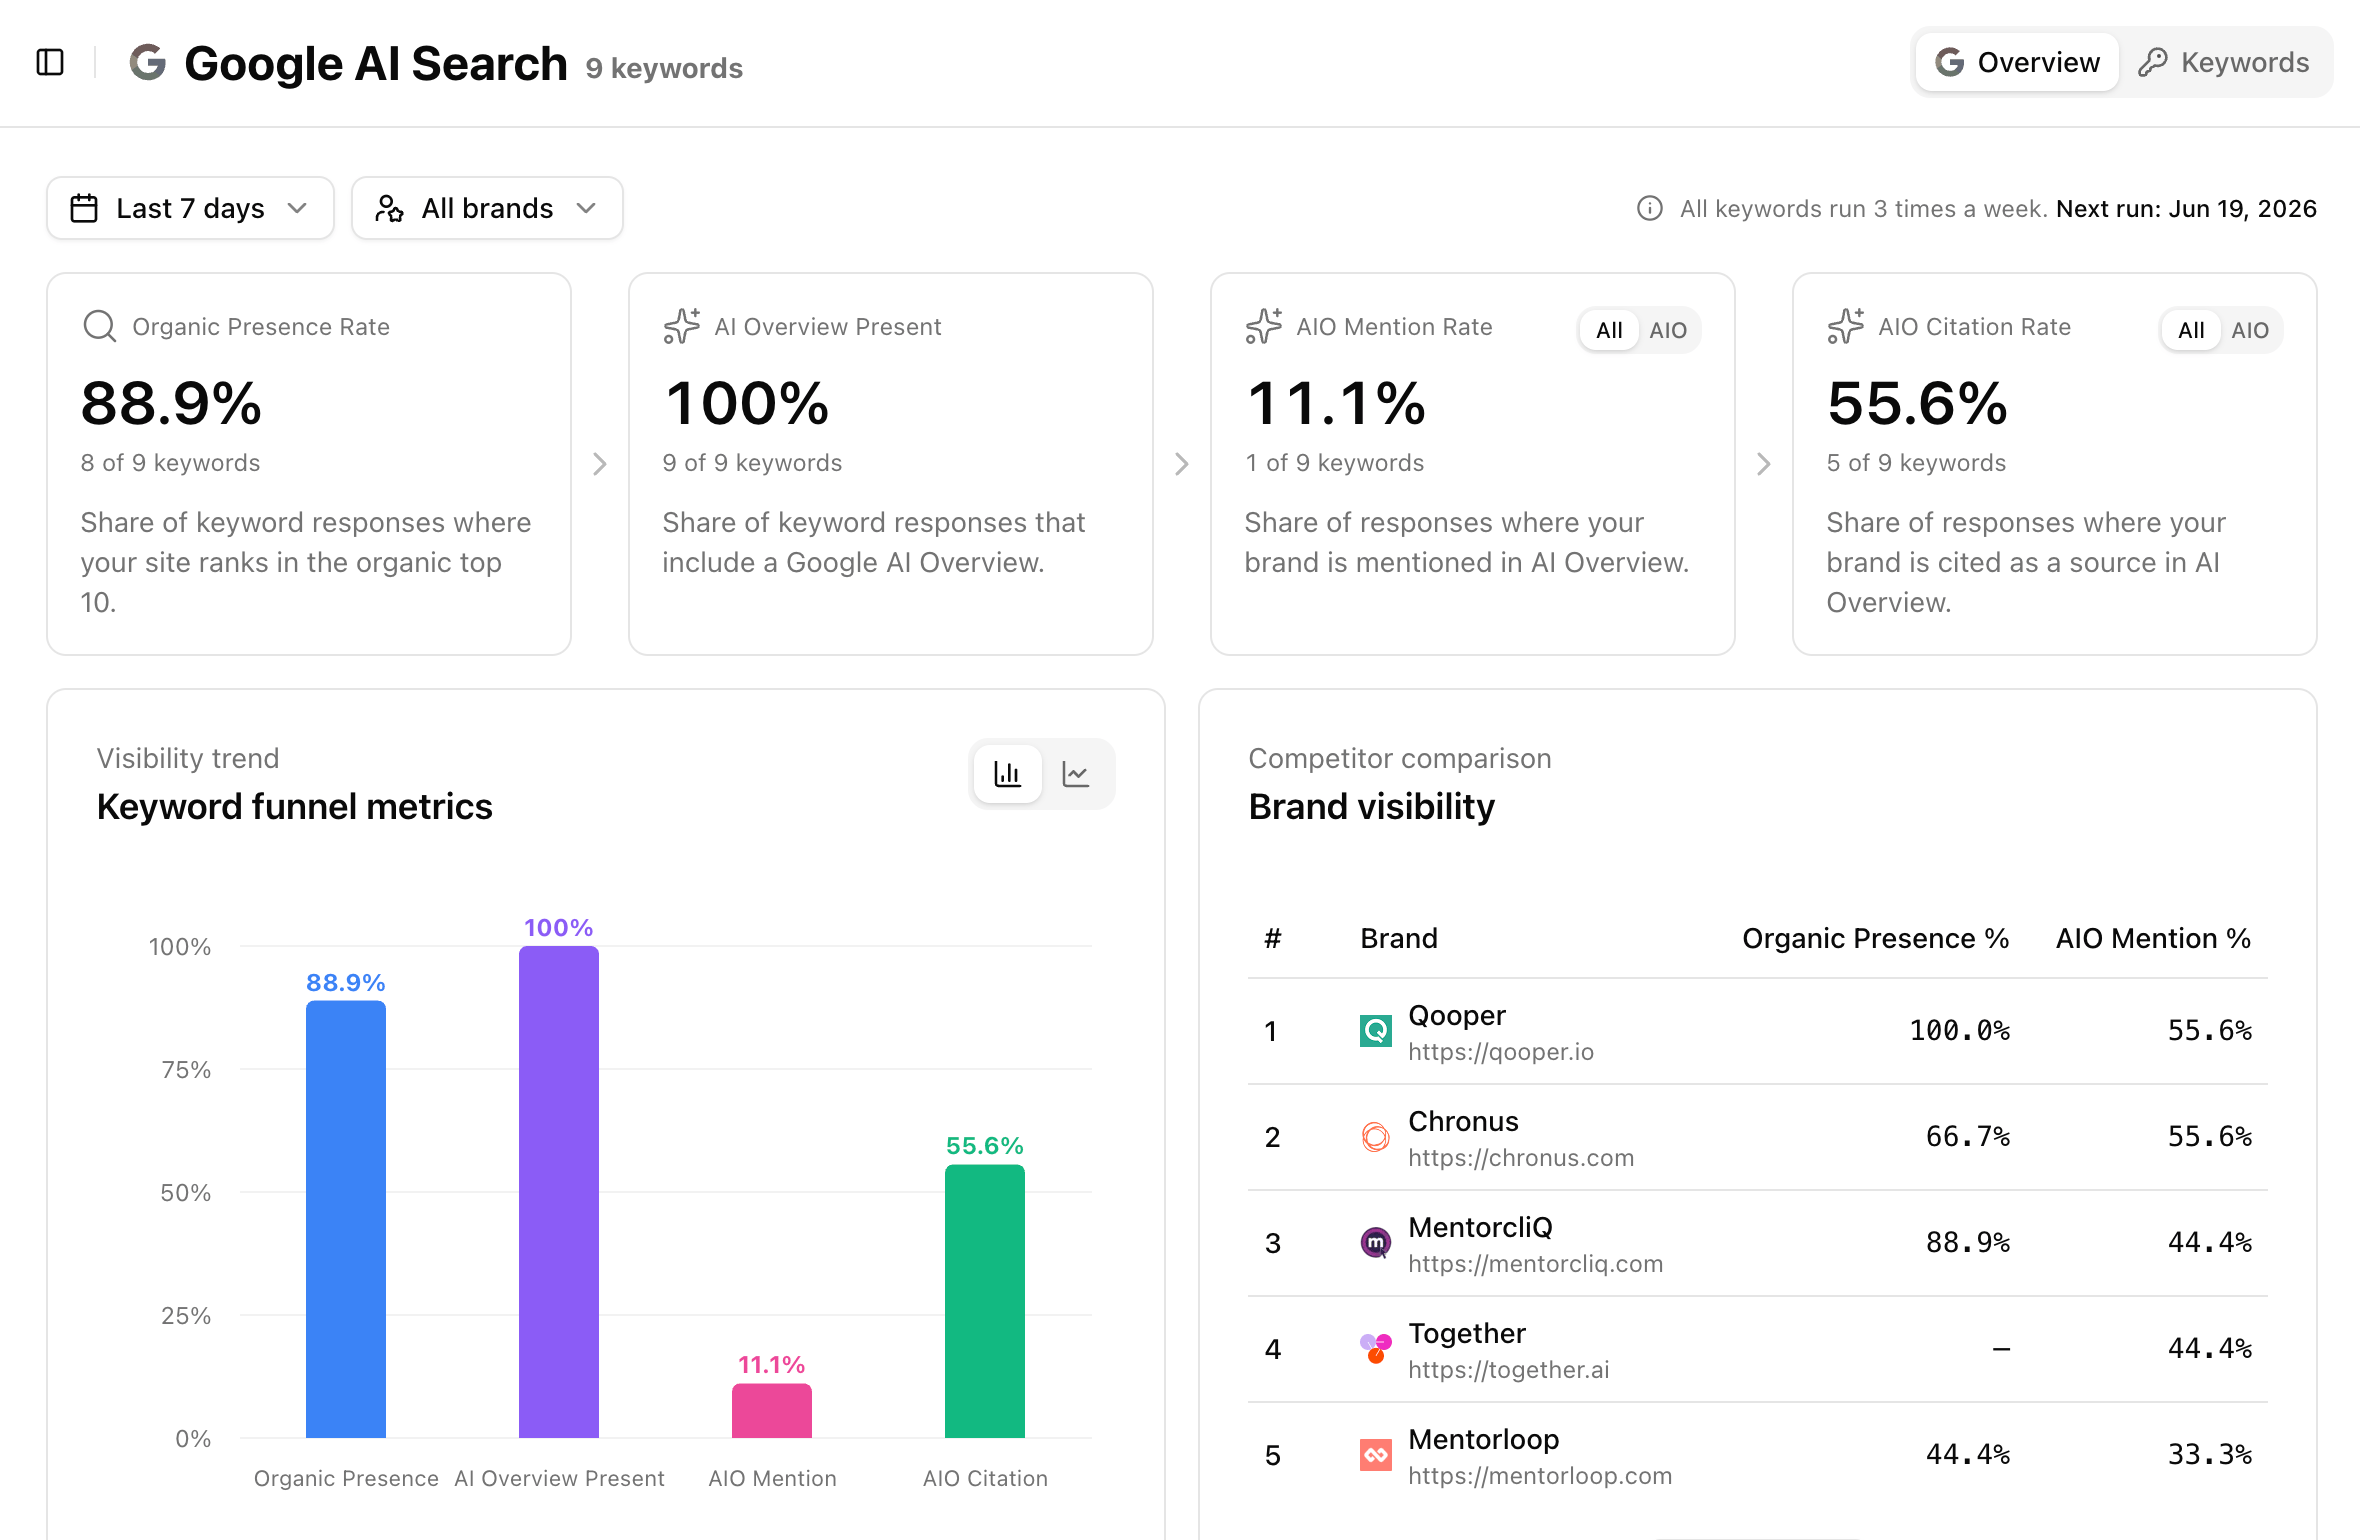Click the info icon beside run schedule
The image size is (2360, 1540).
[1649, 208]
